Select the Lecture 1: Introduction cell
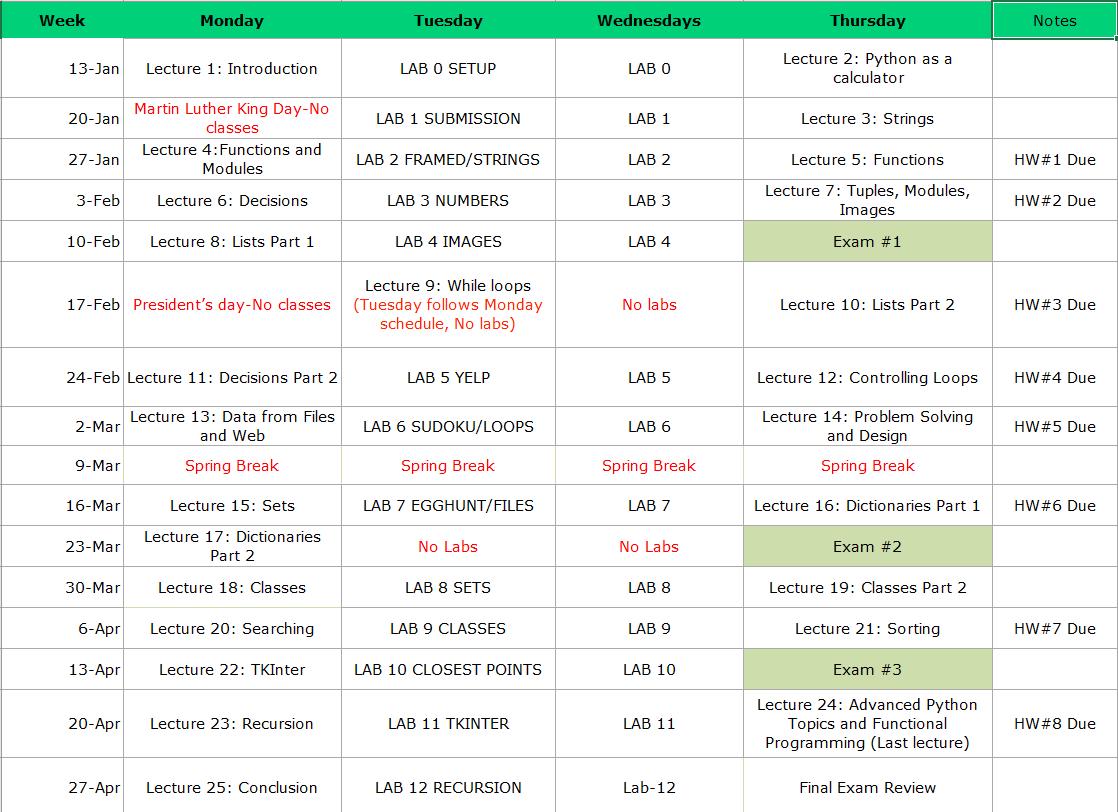This screenshot has height=812, width=1118. point(232,68)
